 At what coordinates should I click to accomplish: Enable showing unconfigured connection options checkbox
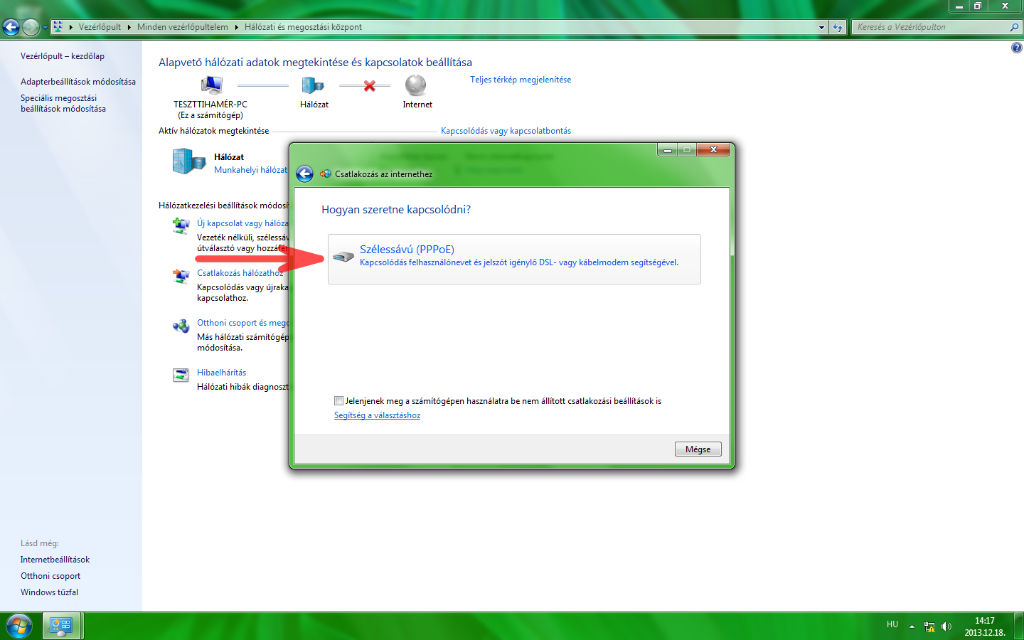click(339, 400)
